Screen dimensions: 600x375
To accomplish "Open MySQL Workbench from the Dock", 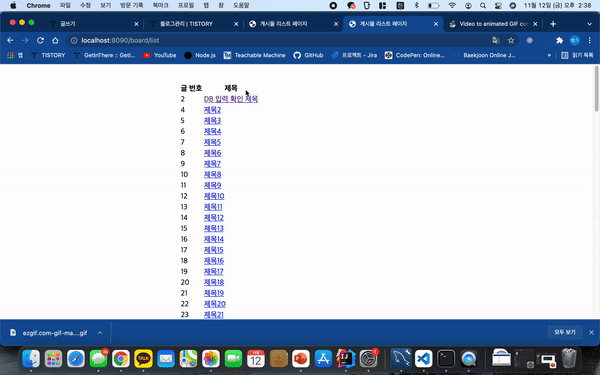I will (401, 359).
